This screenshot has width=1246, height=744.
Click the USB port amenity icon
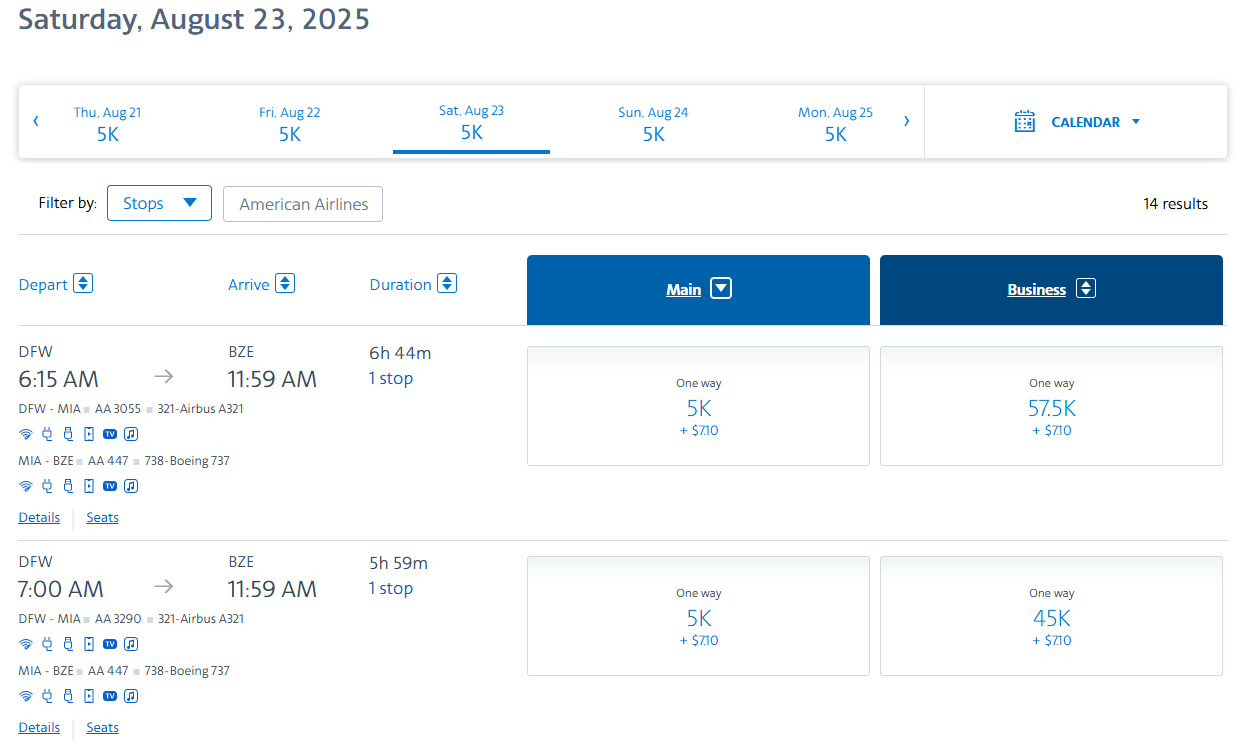[x=68, y=433]
